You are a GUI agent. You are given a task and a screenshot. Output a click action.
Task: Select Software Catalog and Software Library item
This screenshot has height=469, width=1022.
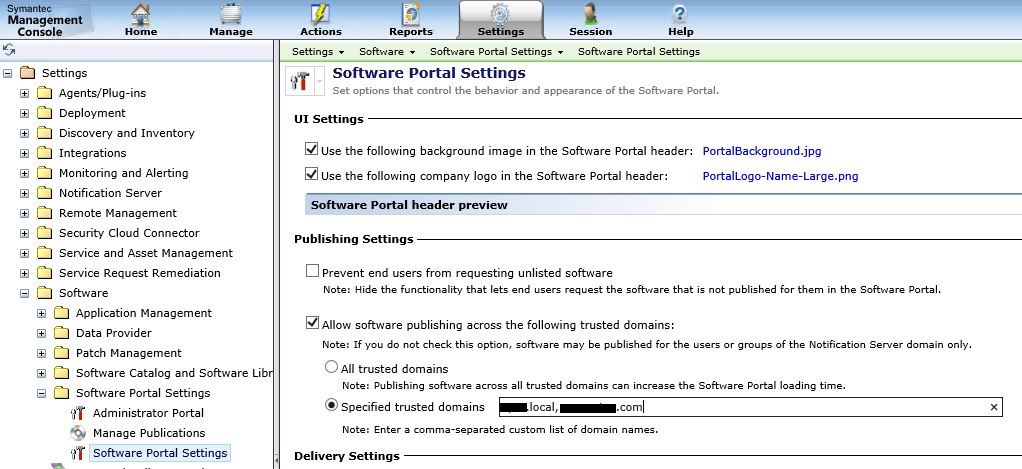(173, 373)
